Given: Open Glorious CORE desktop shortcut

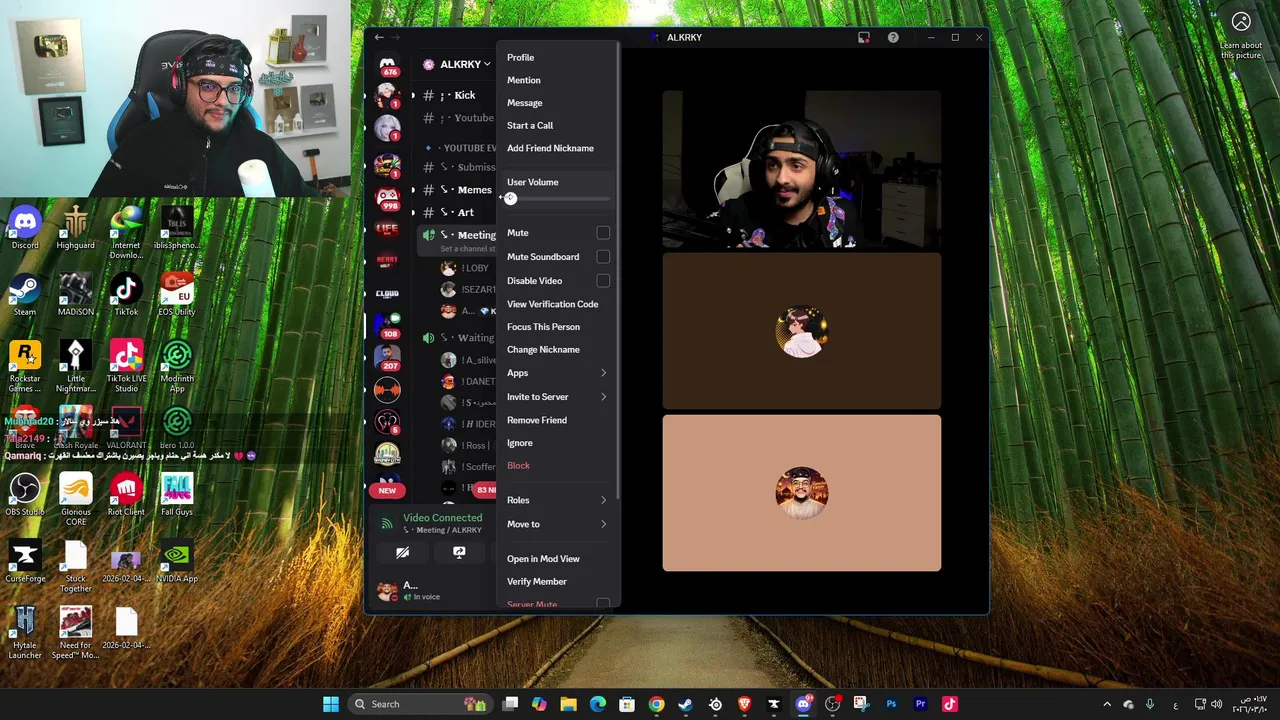Looking at the screenshot, I should point(76,500).
